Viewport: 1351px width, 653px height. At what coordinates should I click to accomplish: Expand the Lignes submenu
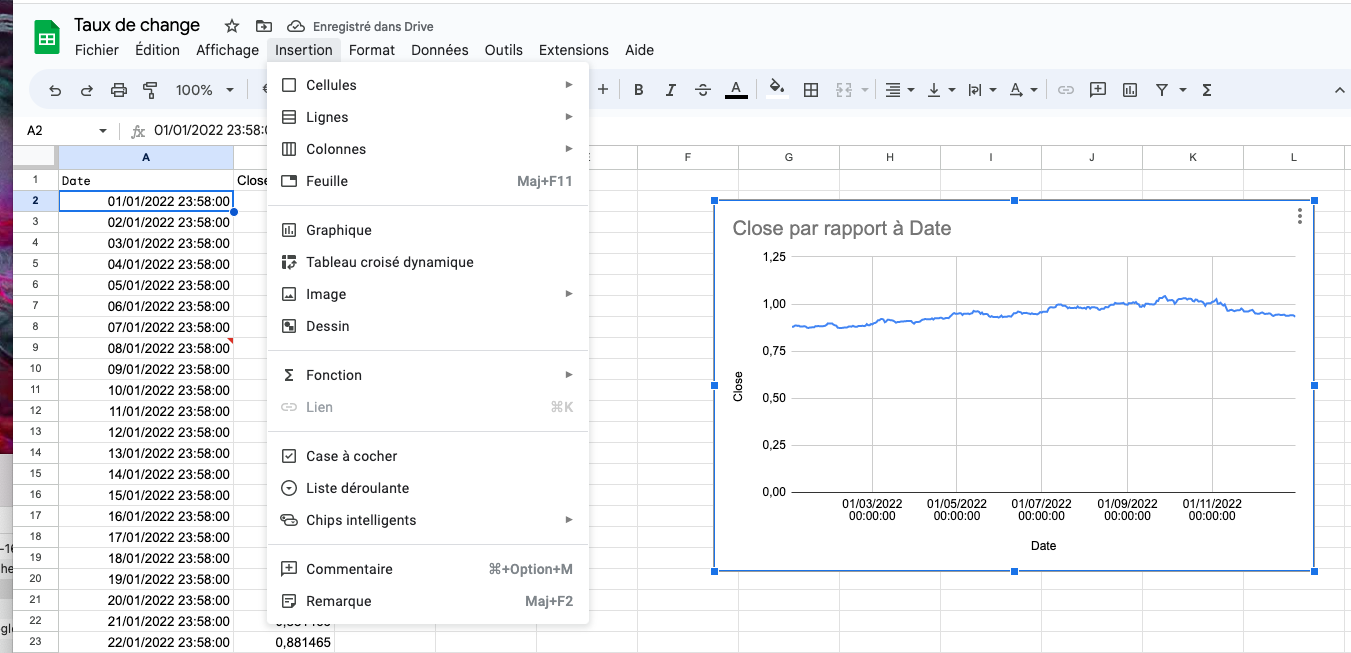330,117
